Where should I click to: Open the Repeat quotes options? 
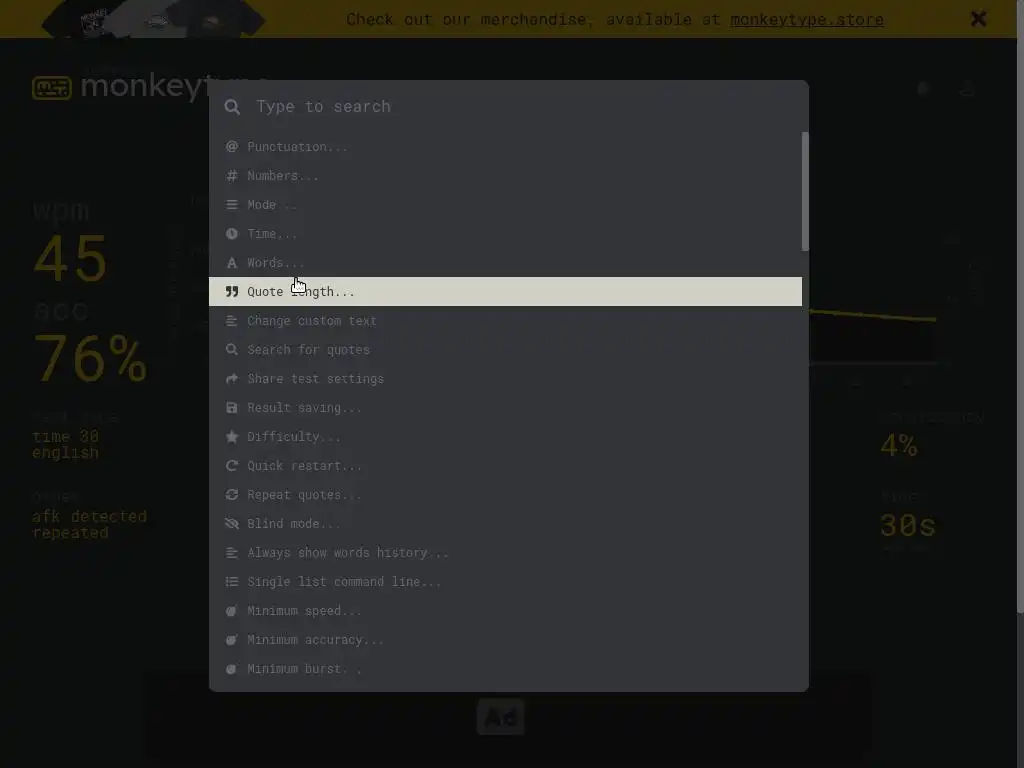pos(505,494)
